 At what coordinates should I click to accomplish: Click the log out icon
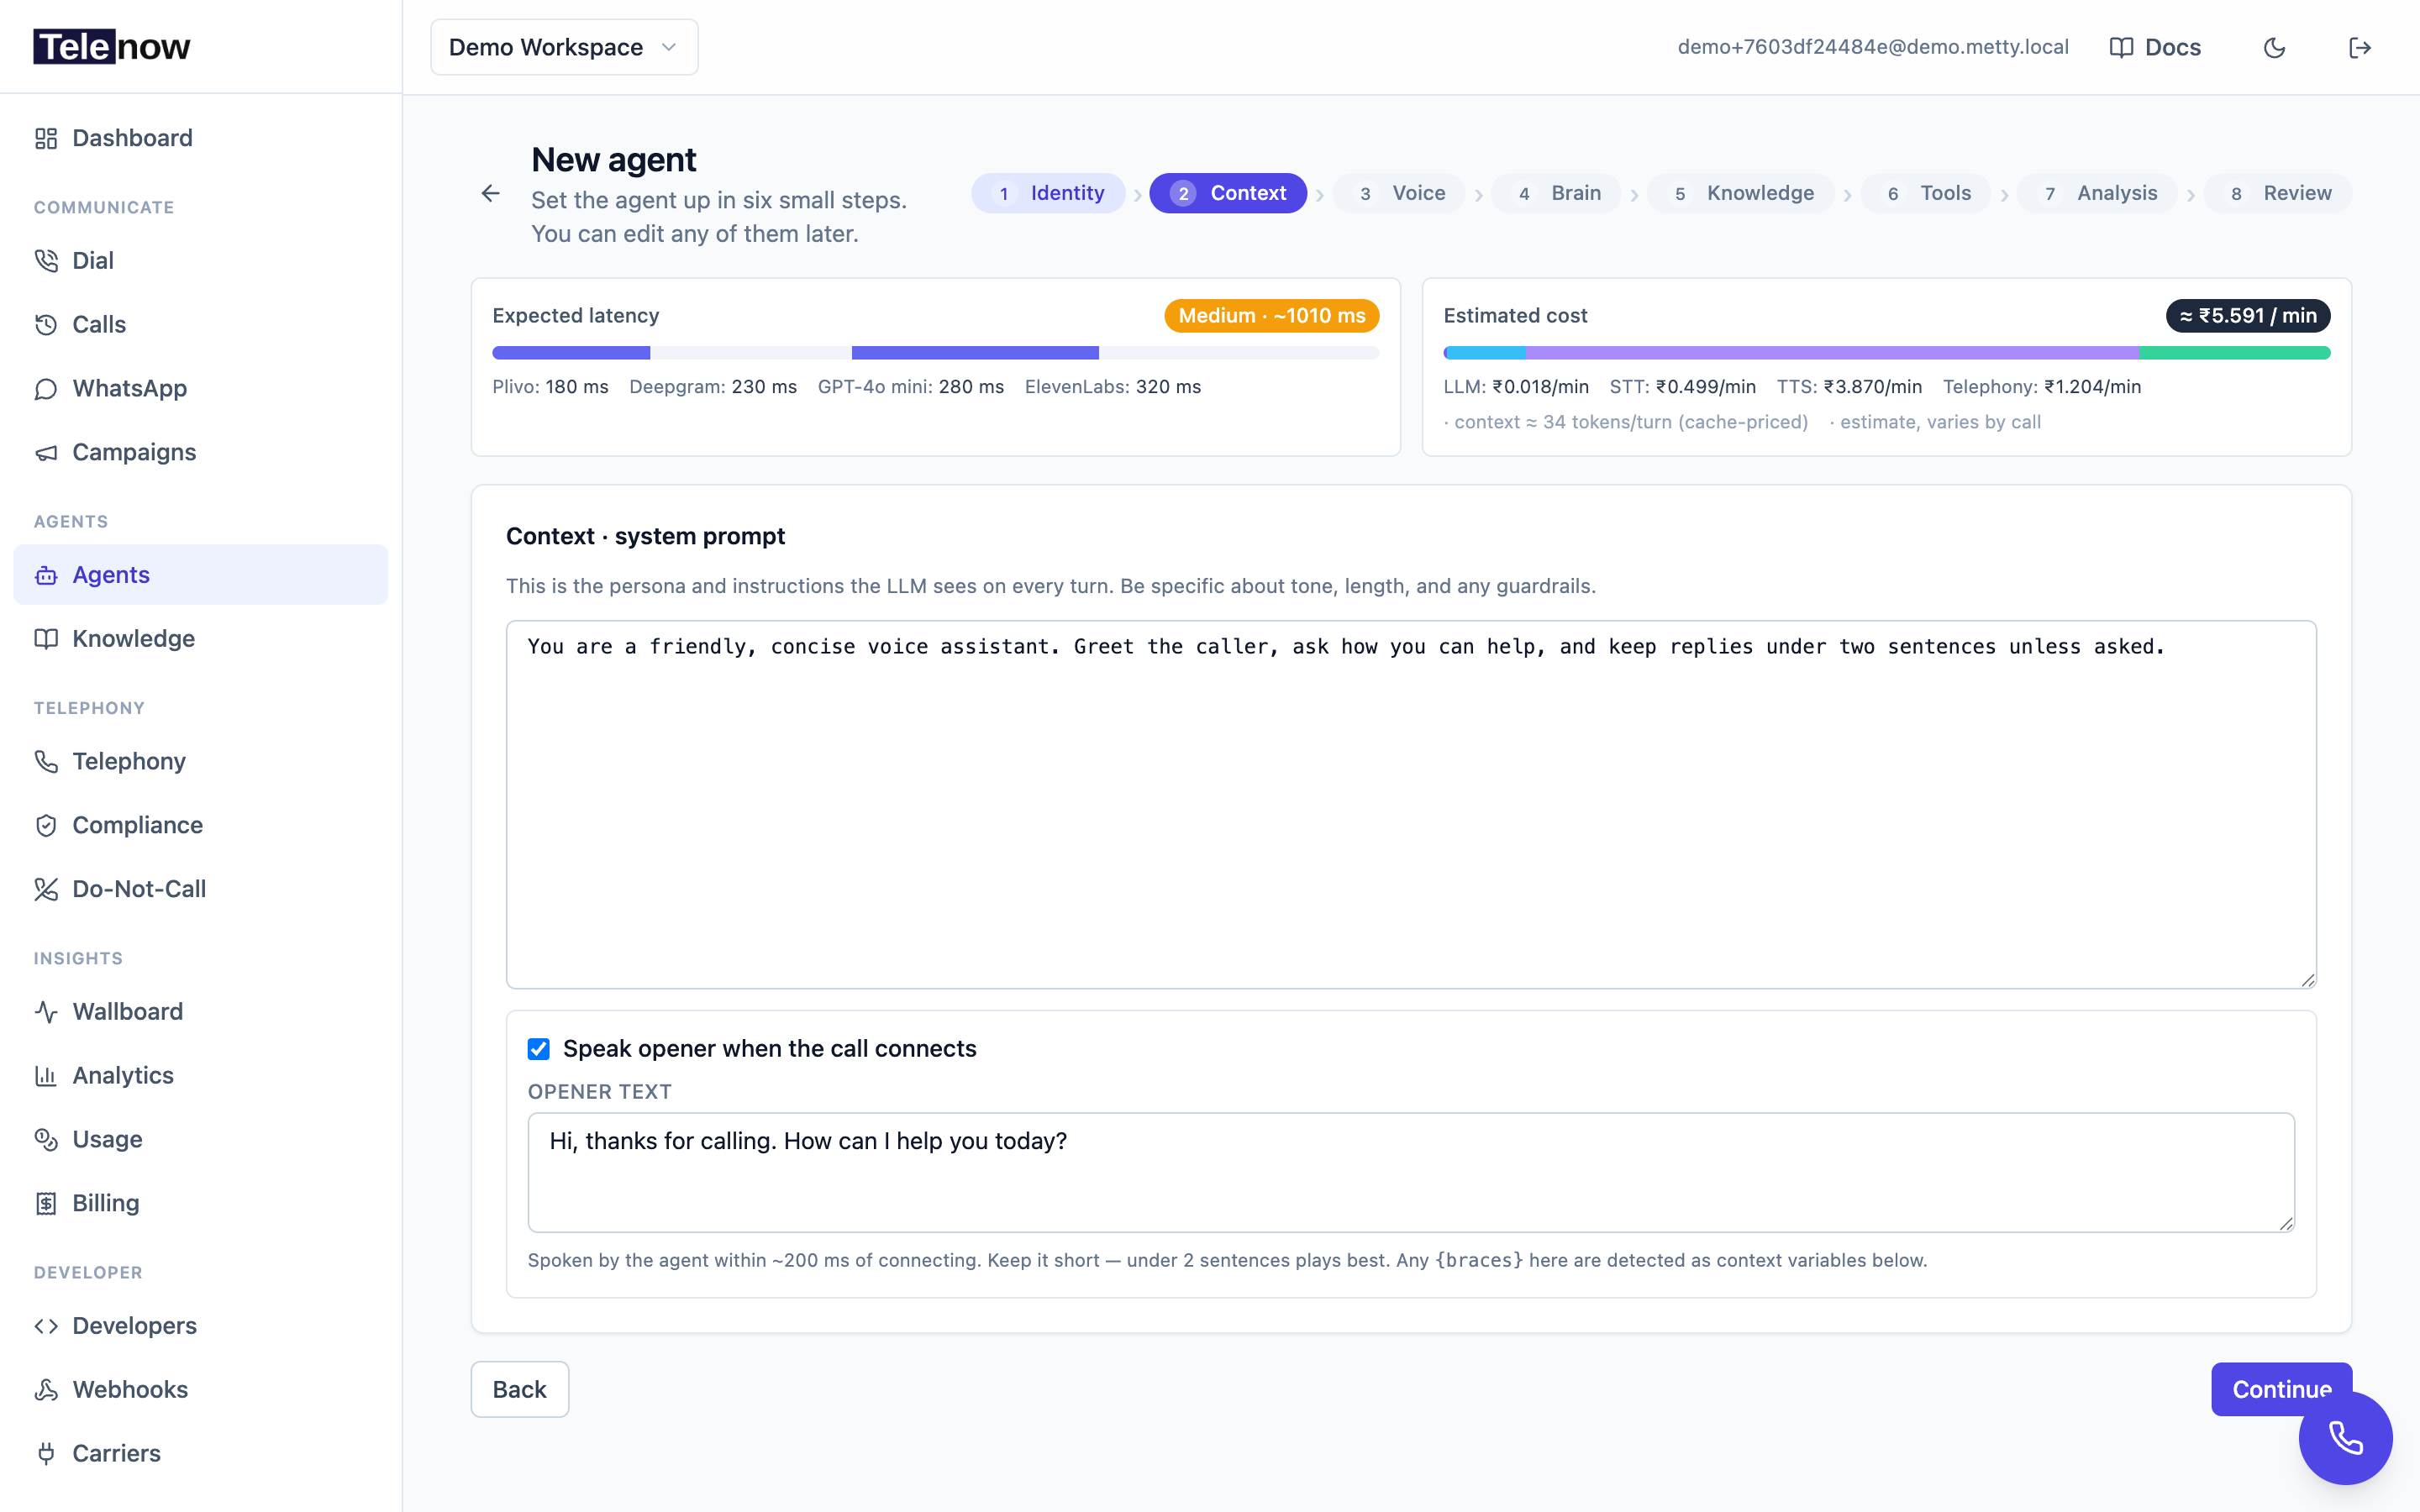click(2360, 48)
